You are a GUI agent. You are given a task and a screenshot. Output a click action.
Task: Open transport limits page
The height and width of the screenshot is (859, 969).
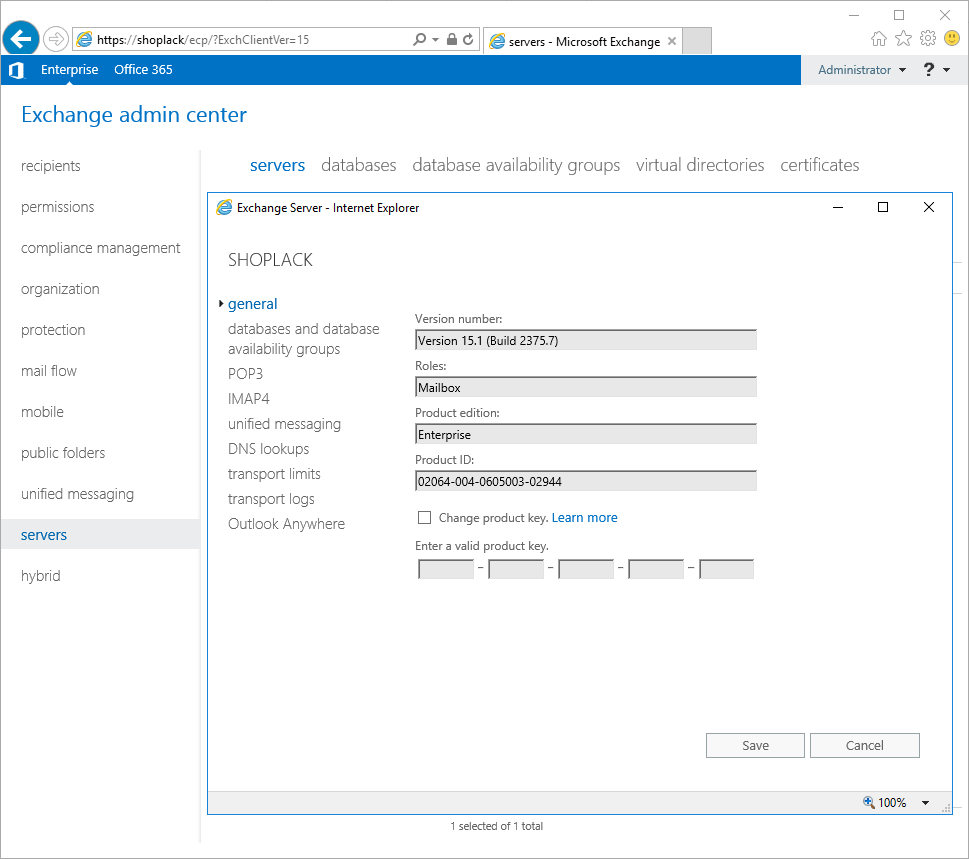point(274,474)
